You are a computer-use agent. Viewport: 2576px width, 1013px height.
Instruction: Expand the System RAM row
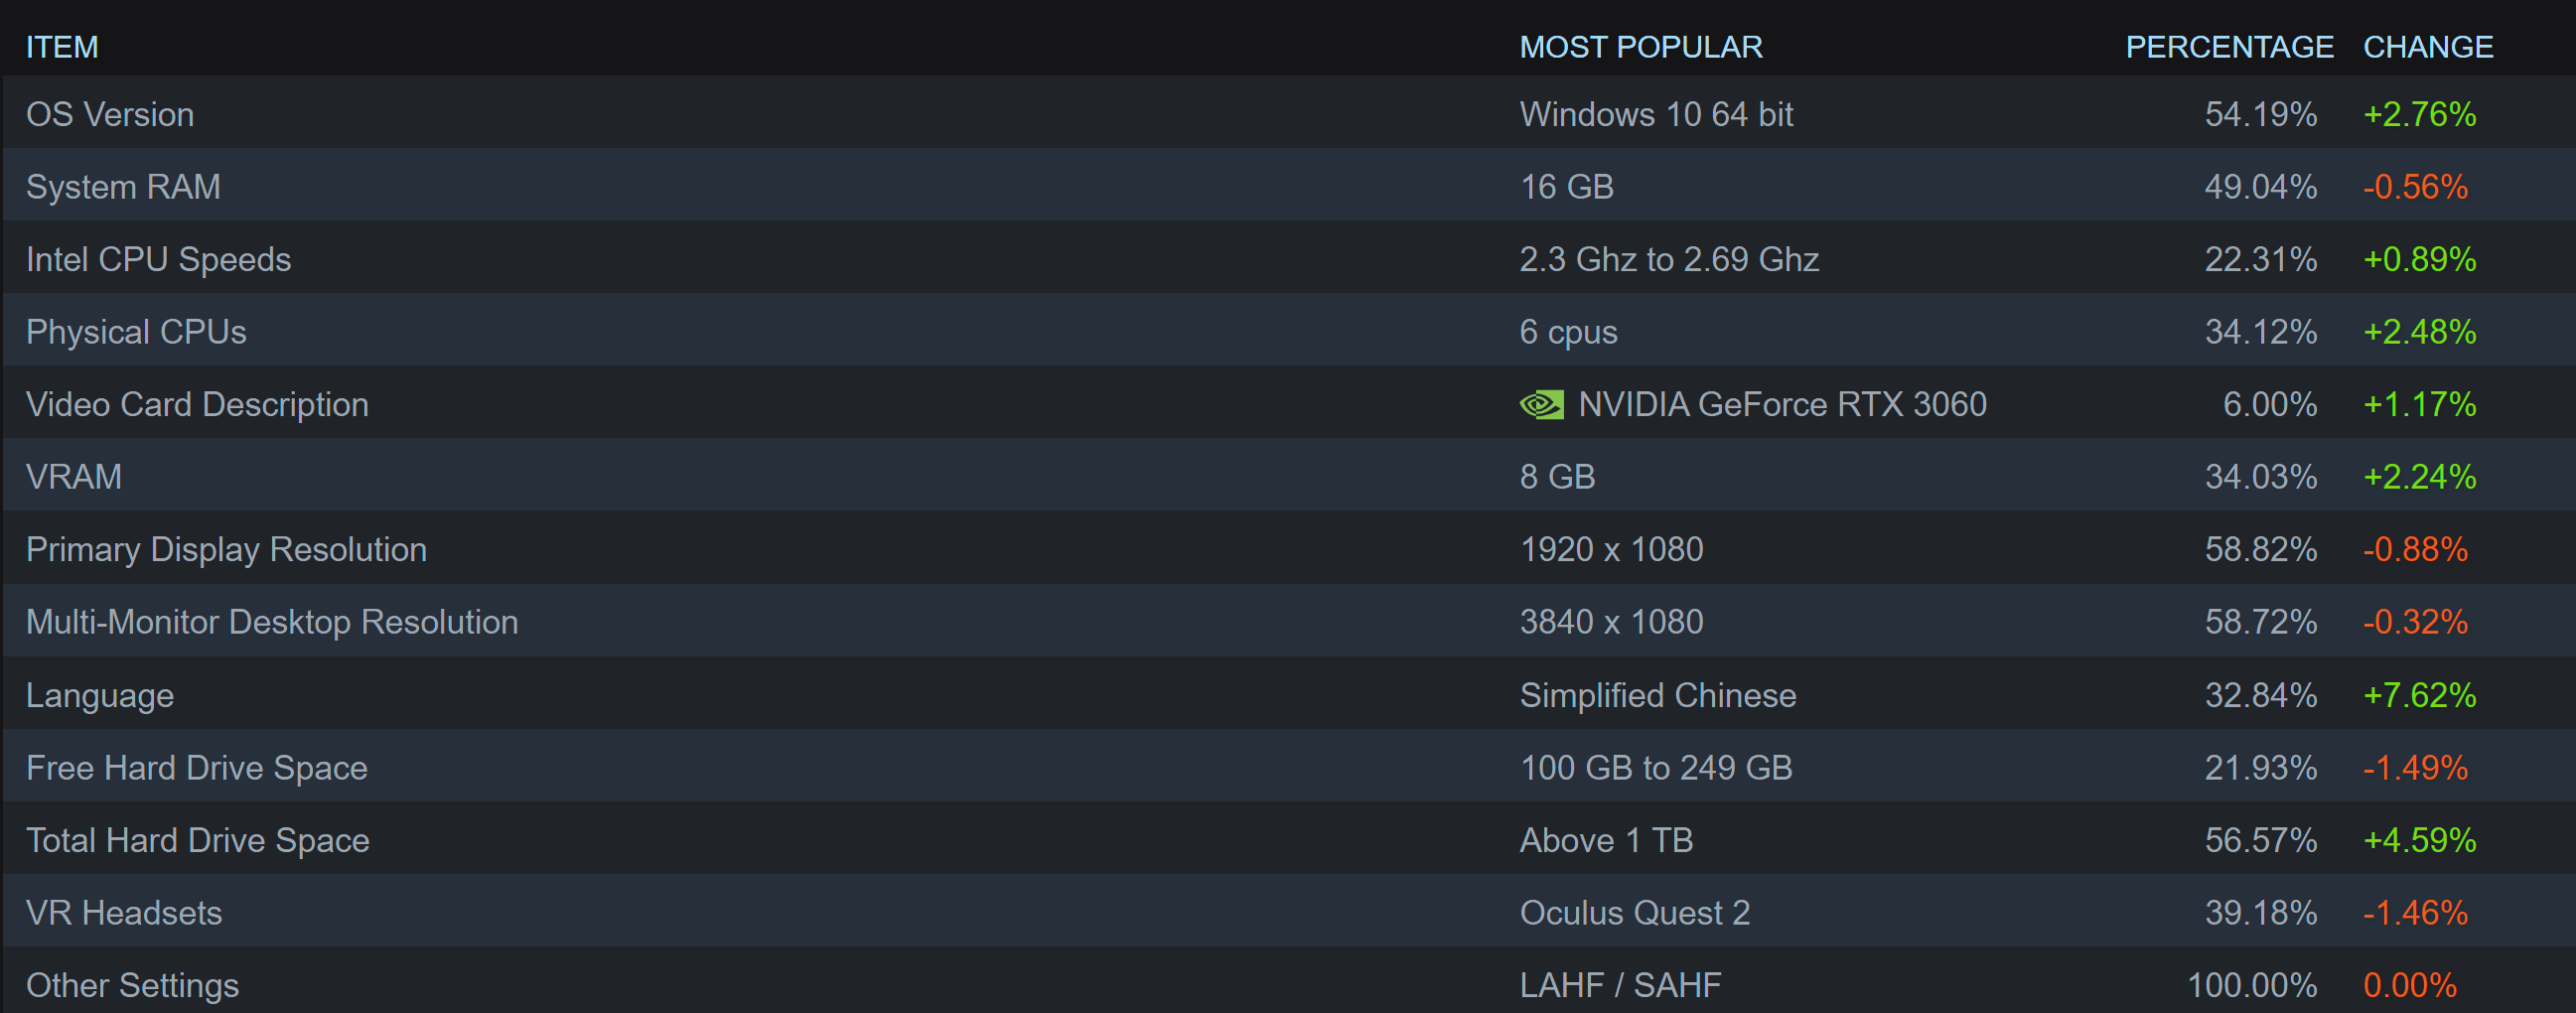[x=123, y=187]
